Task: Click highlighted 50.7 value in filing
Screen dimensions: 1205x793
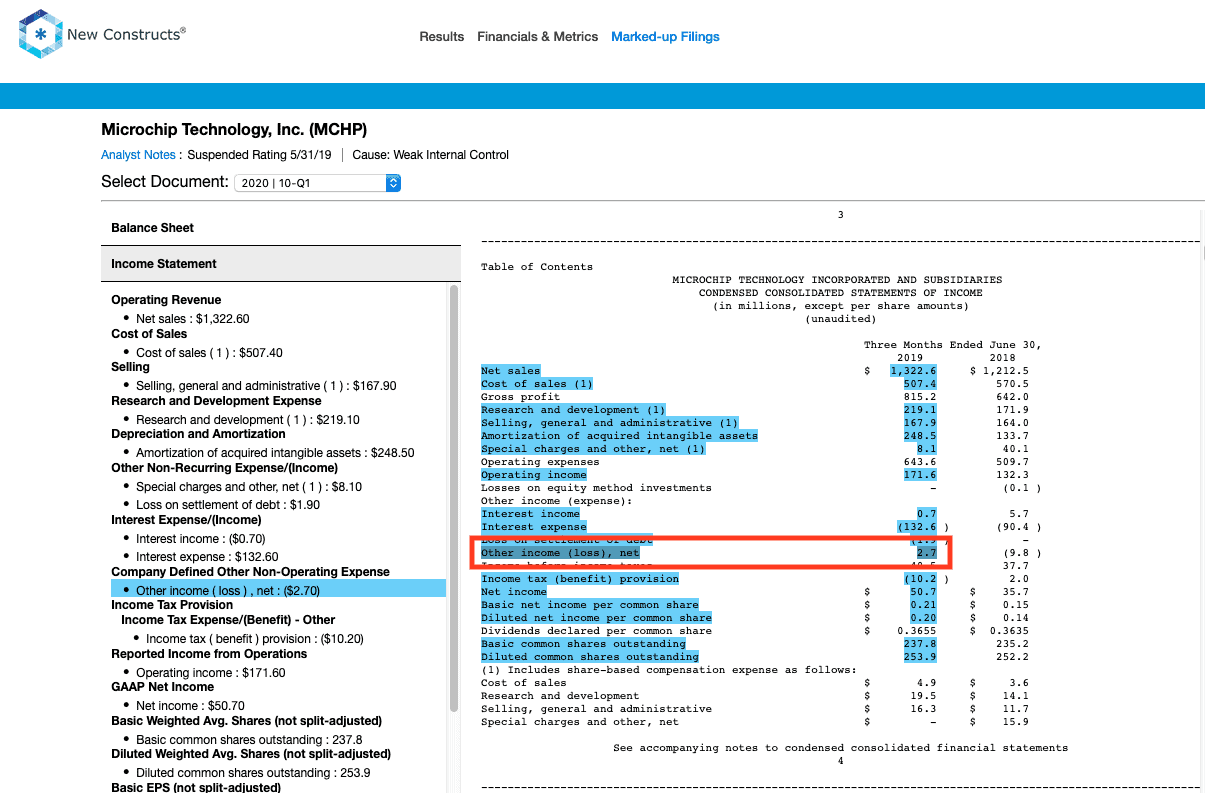Action: coord(922,592)
